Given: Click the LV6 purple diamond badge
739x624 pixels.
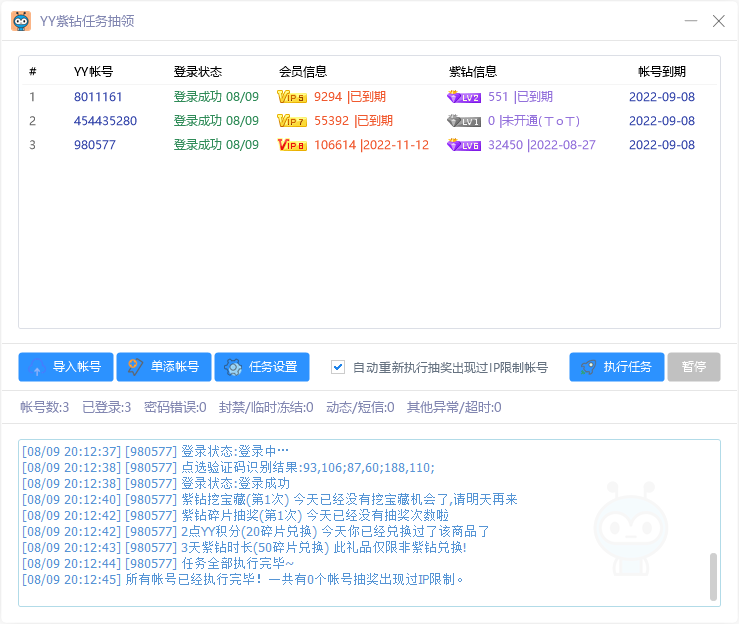Looking at the screenshot, I should [x=464, y=145].
